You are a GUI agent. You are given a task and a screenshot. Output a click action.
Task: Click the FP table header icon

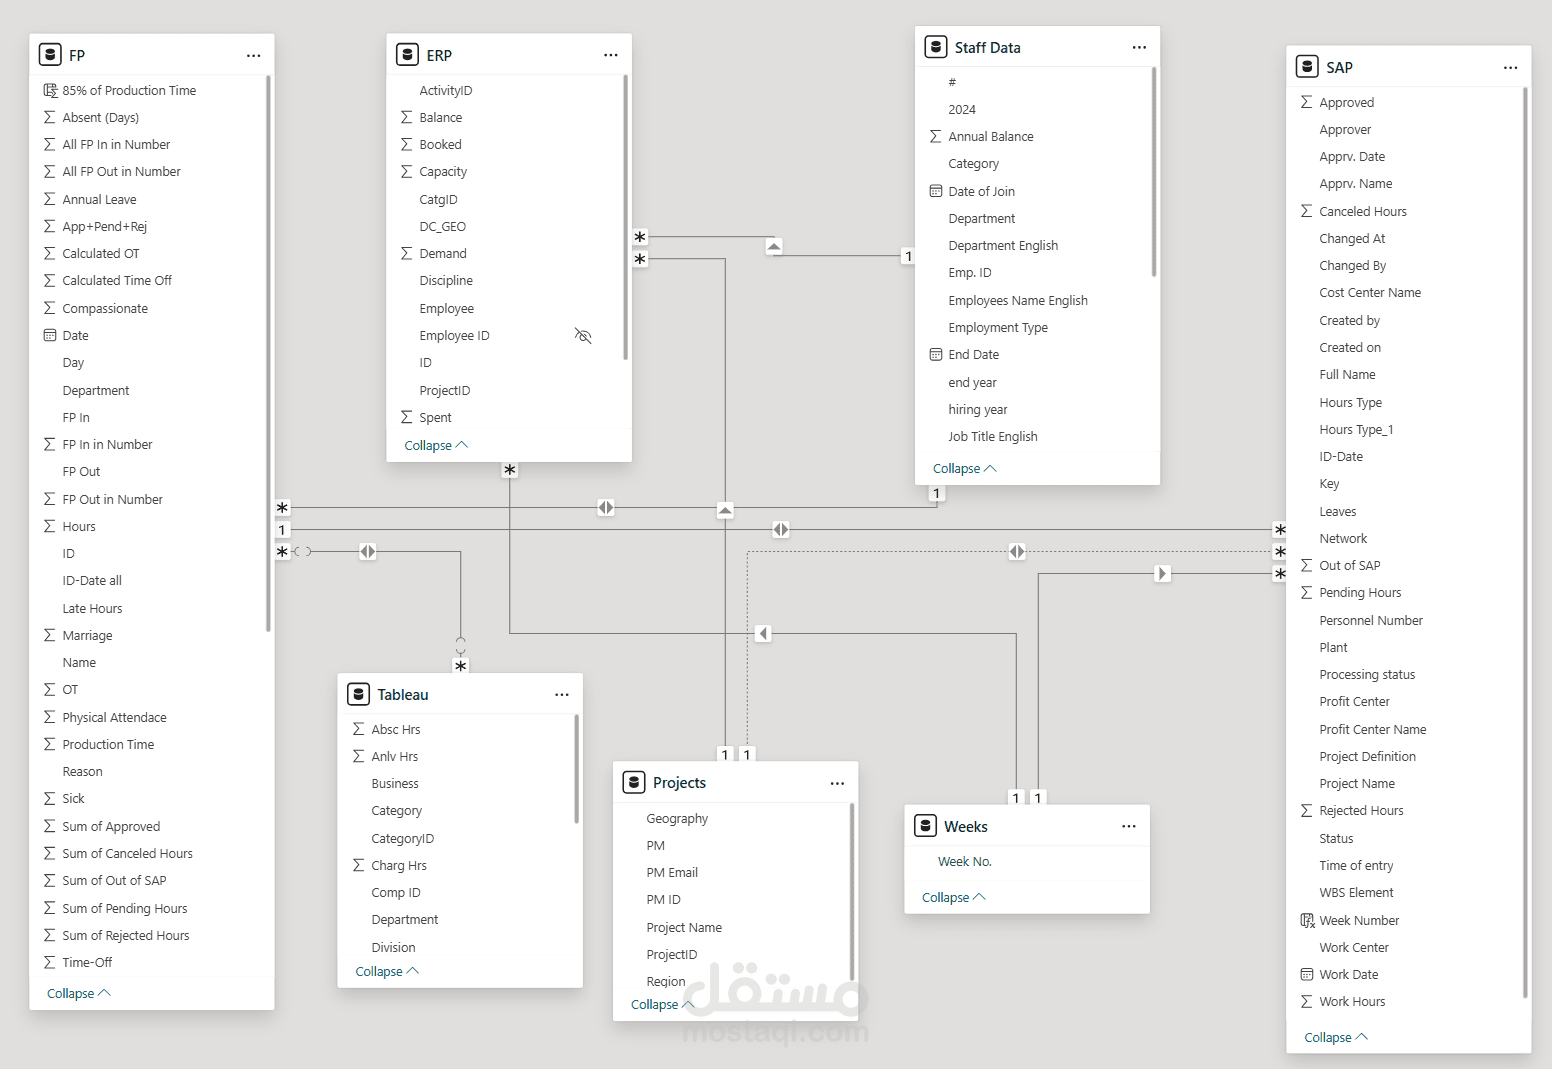pos(50,55)
